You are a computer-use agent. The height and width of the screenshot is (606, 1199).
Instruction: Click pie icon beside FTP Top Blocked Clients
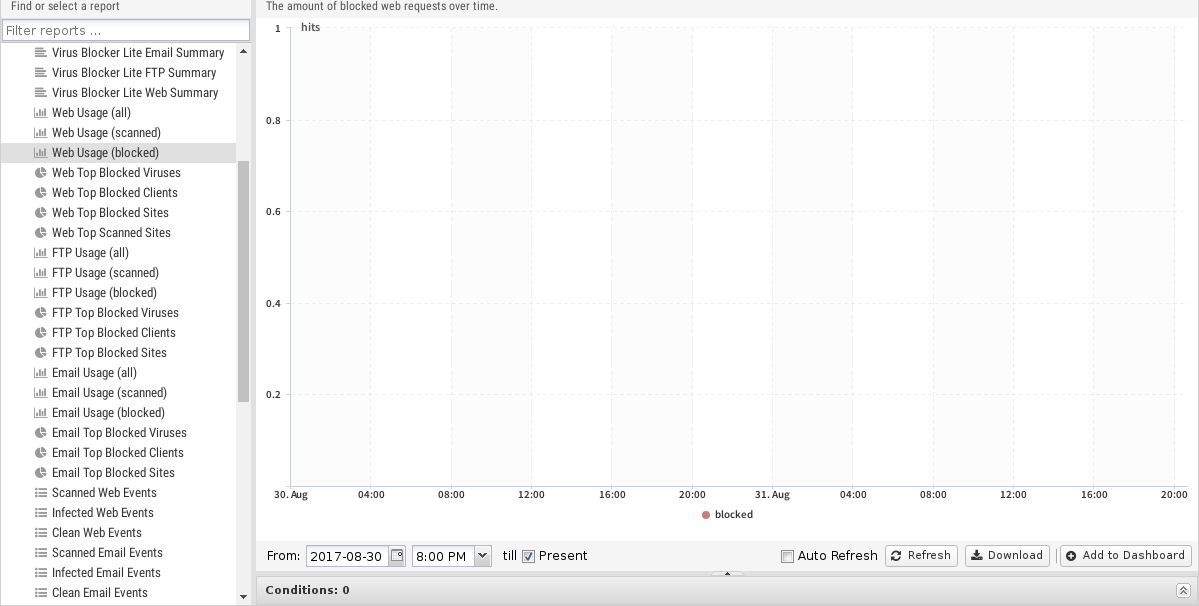coord(41,332)
